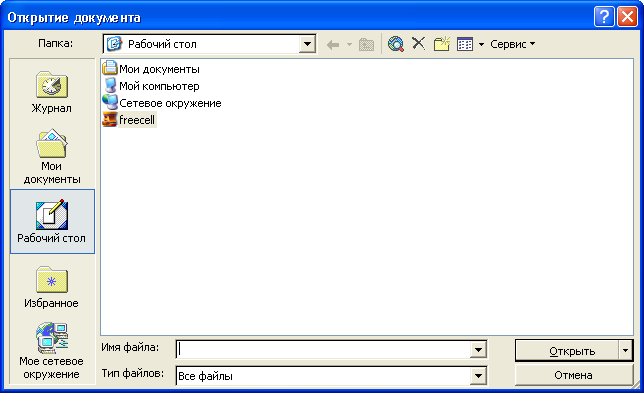
Task: Click the Сетевое окружение icon in list
Action: [110, 102]
